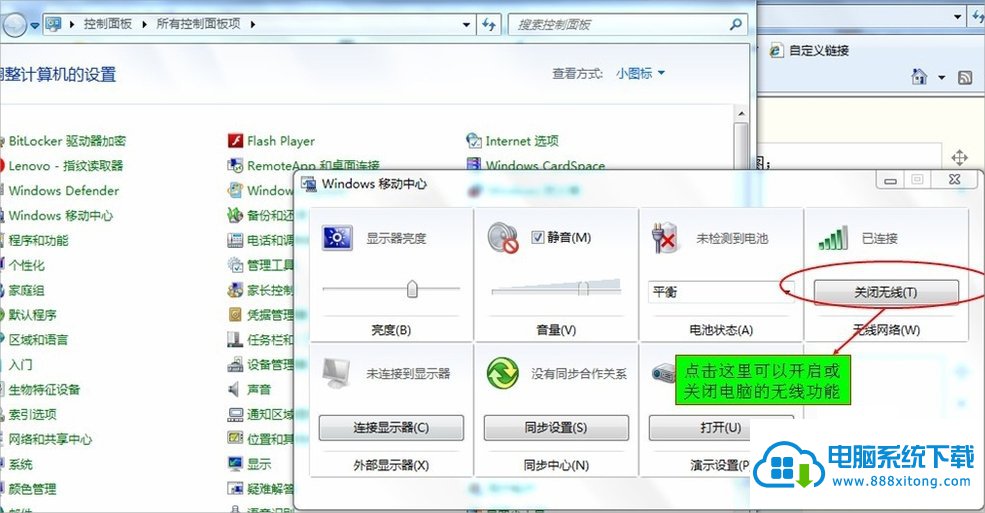Click the 设备管理器 icon

pos(235,364)
